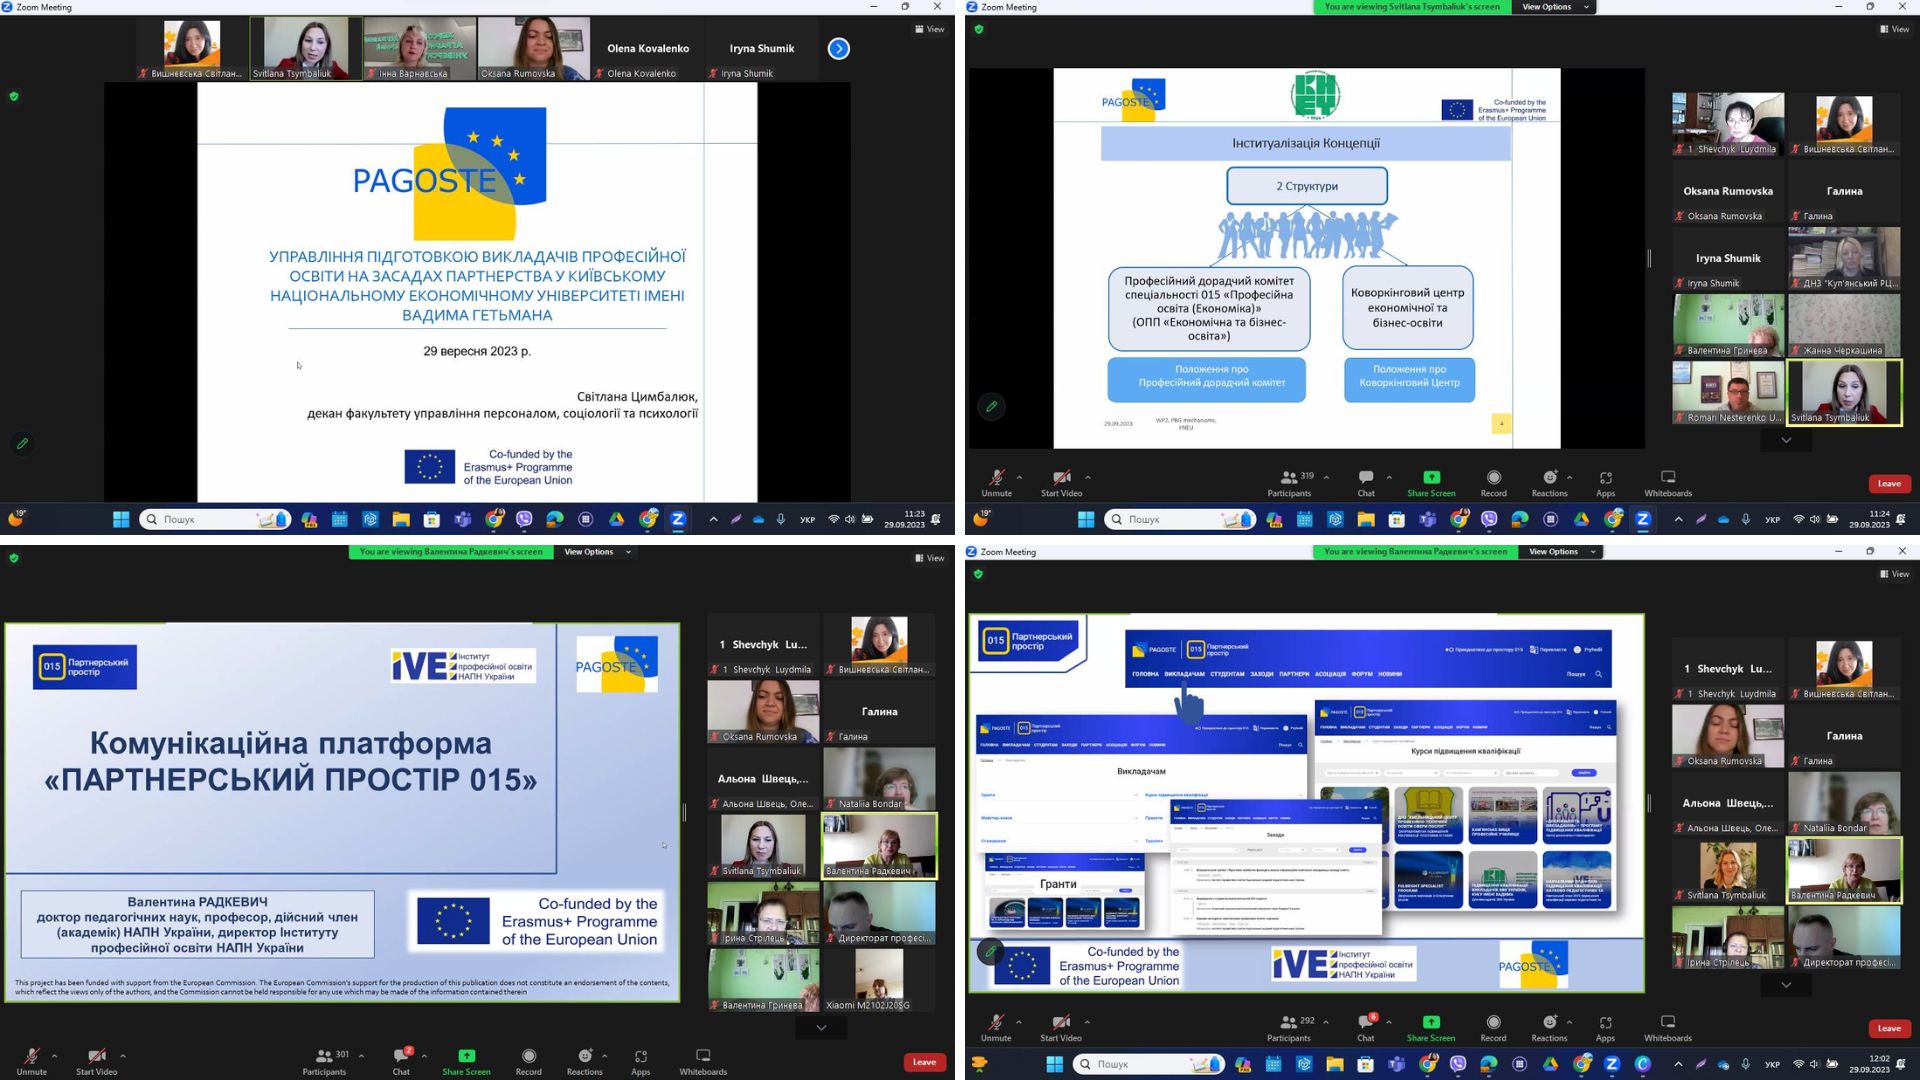The width and height of the screenshot is (1920, 1080).
Task: Unmute microphone in the 319-participant meeting
Action: coord(996,483)
